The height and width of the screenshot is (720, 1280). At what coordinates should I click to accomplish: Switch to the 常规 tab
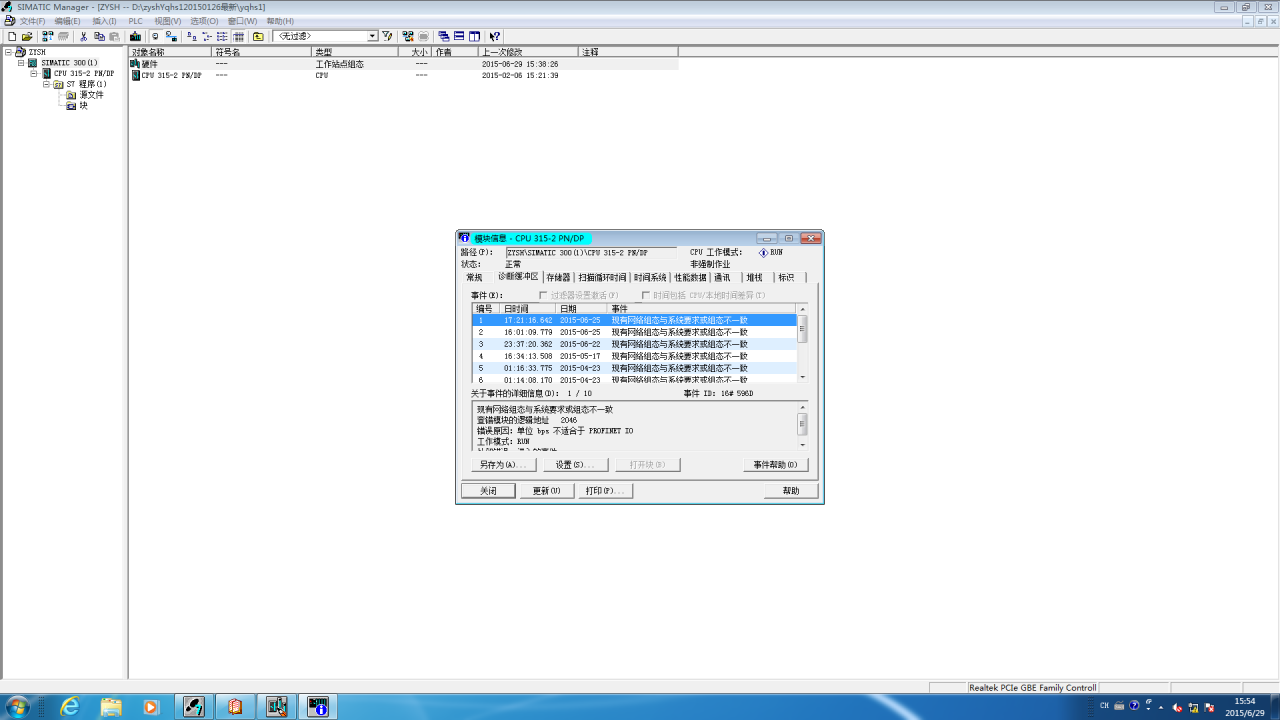point(474,278)
